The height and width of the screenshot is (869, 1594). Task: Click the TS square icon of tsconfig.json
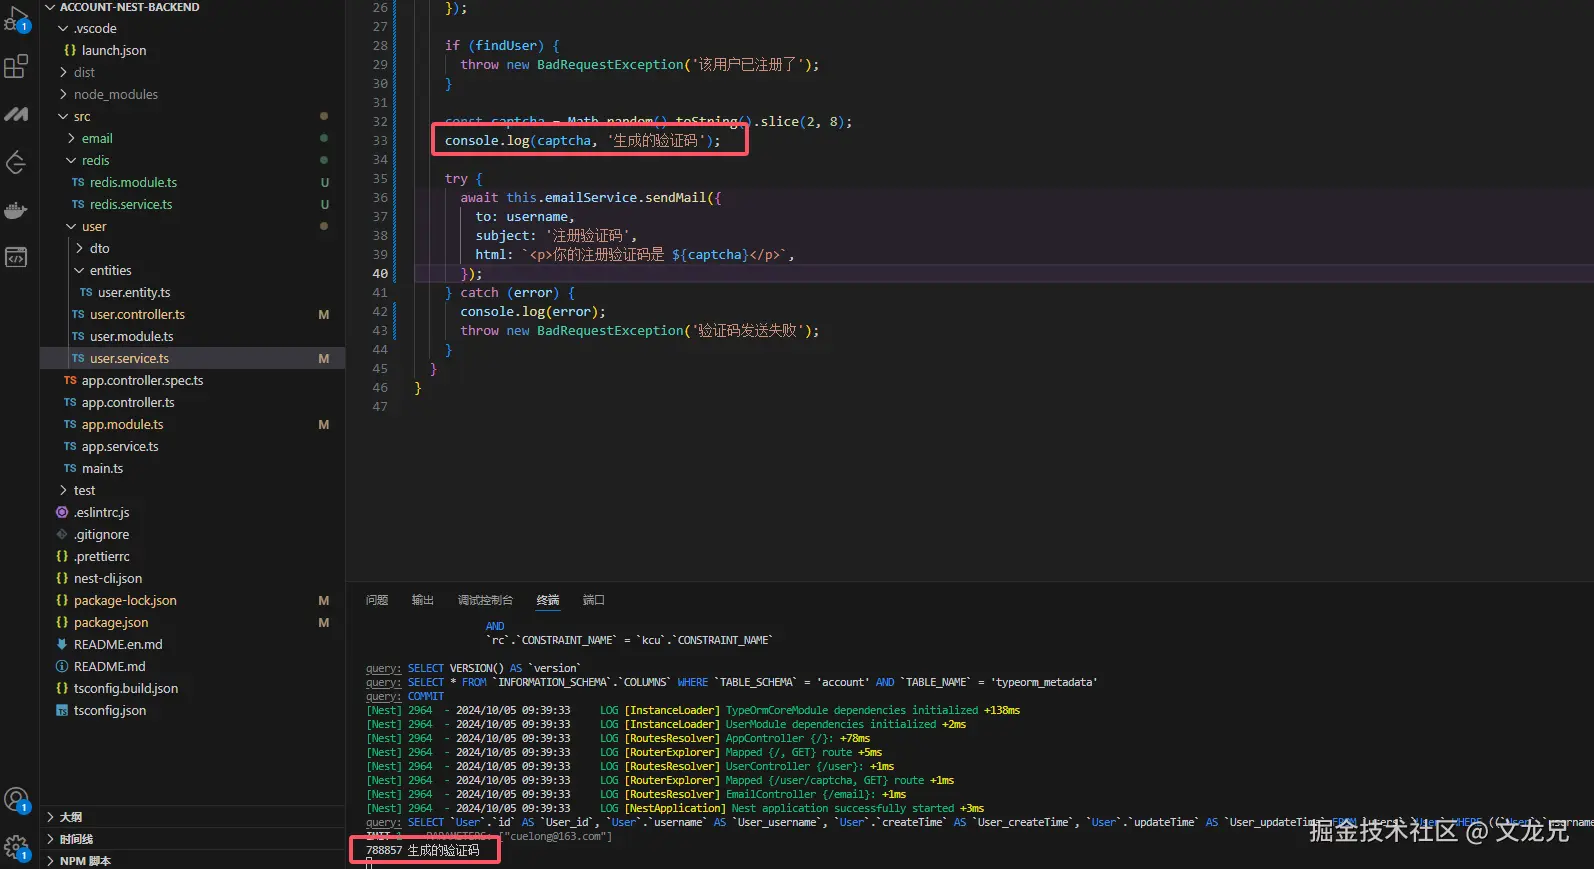point(62,710)
